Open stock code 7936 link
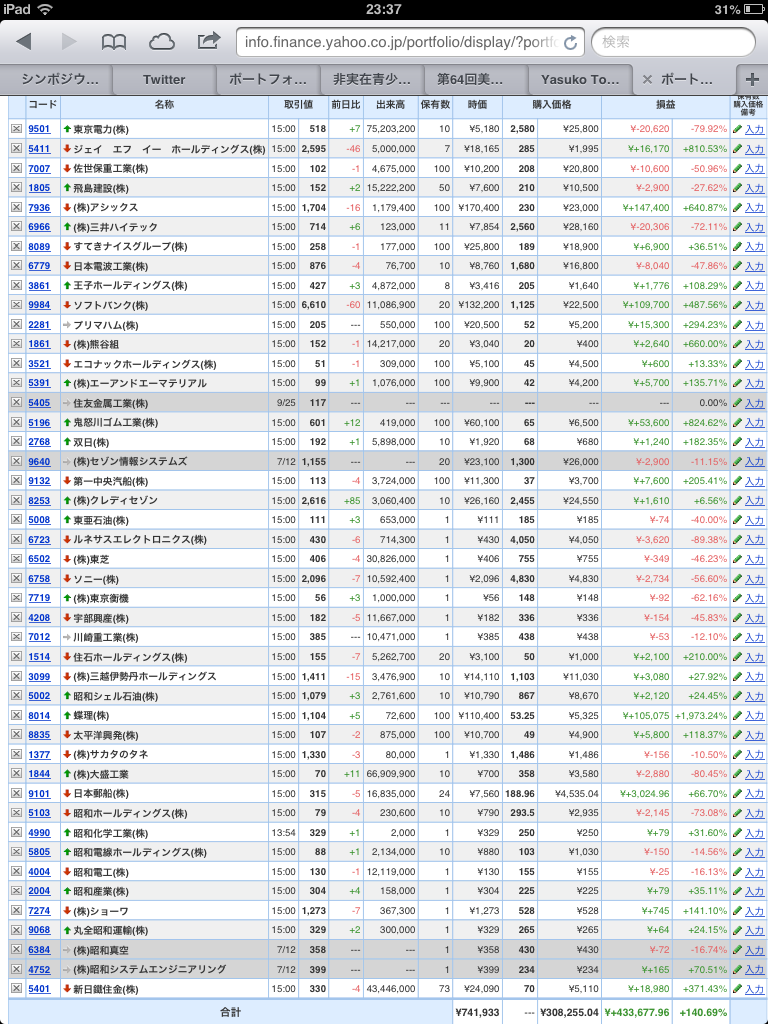Viewport: 768px width, 1024px height. click(39, 208)
